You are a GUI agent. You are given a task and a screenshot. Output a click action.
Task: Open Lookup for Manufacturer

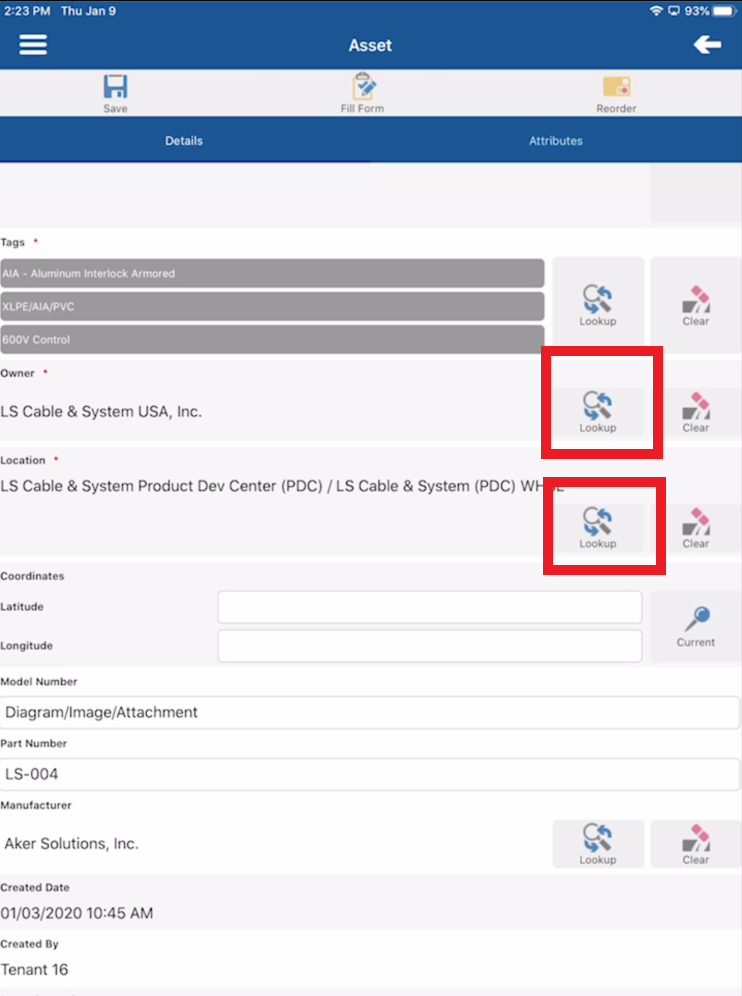598,844
